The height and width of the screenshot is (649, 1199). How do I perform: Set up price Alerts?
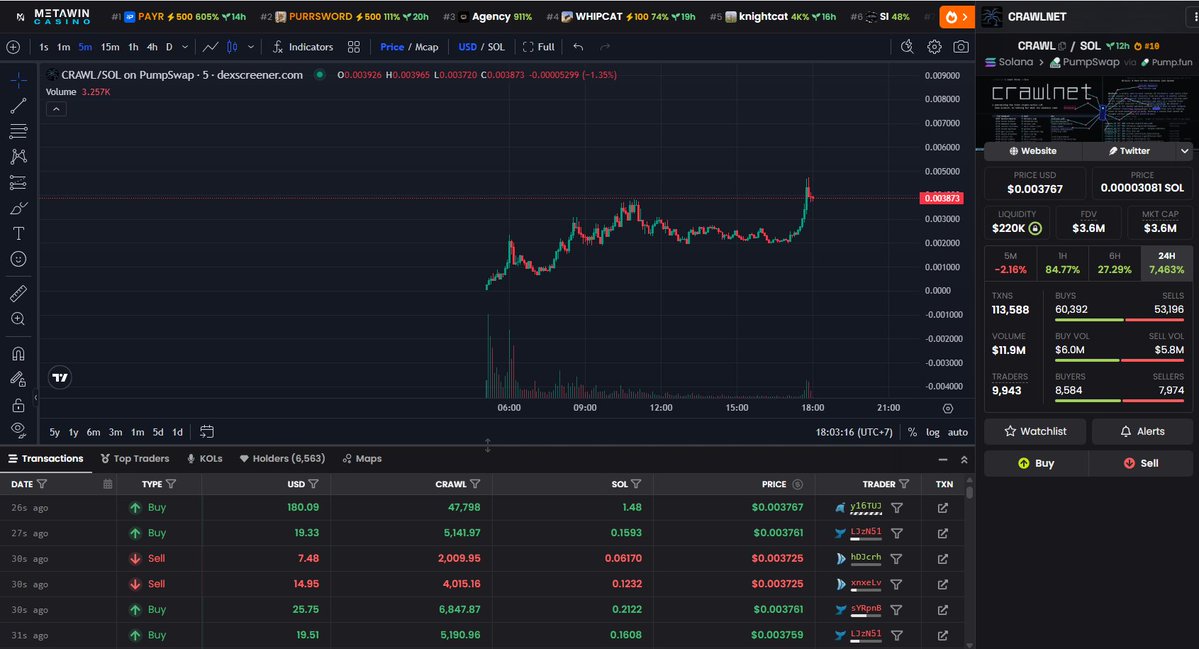[x=1142, y=432]
